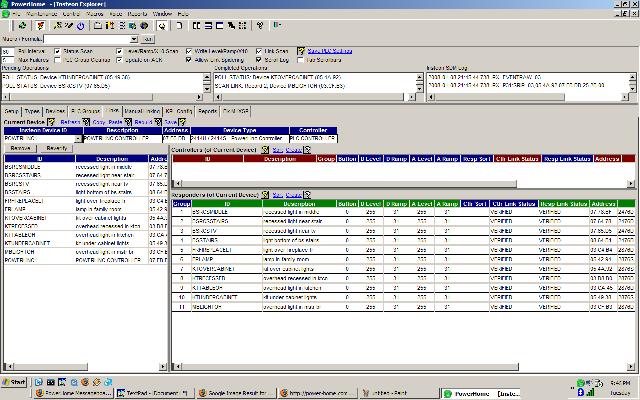Click the tile horizontal windows toolbar icon

208,25
